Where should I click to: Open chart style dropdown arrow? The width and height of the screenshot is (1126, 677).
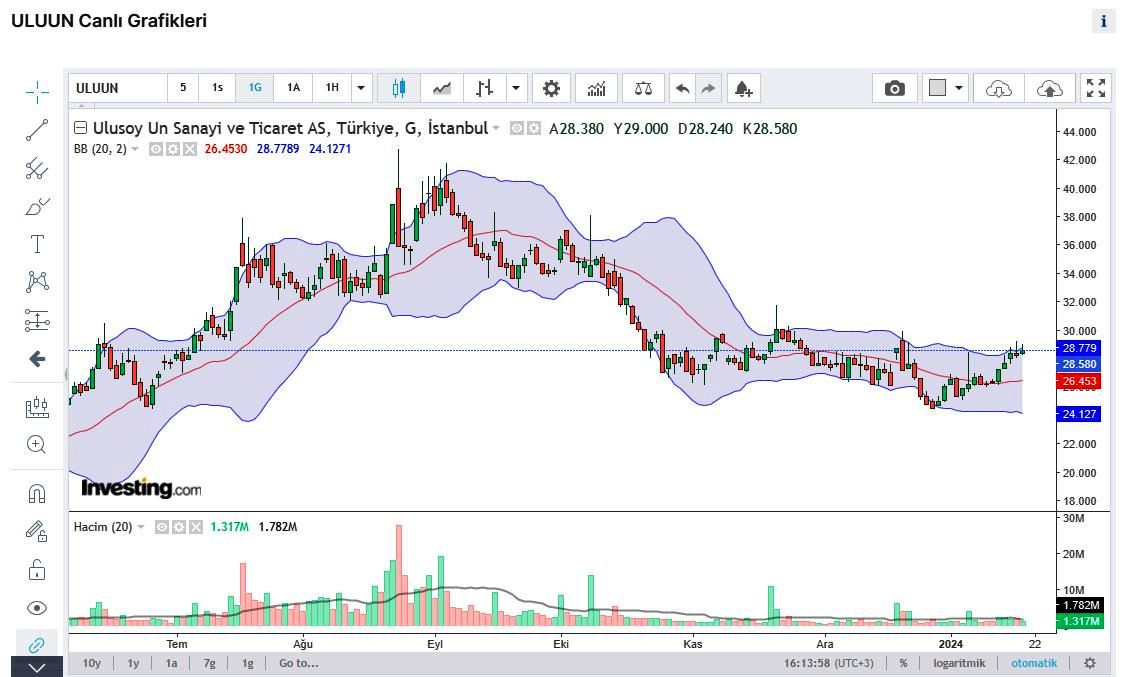click(x=516, y=88)
